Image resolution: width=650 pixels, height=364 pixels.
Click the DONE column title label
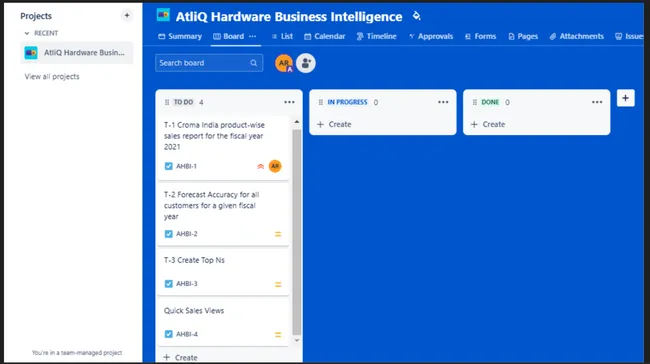tap(490, 102)
